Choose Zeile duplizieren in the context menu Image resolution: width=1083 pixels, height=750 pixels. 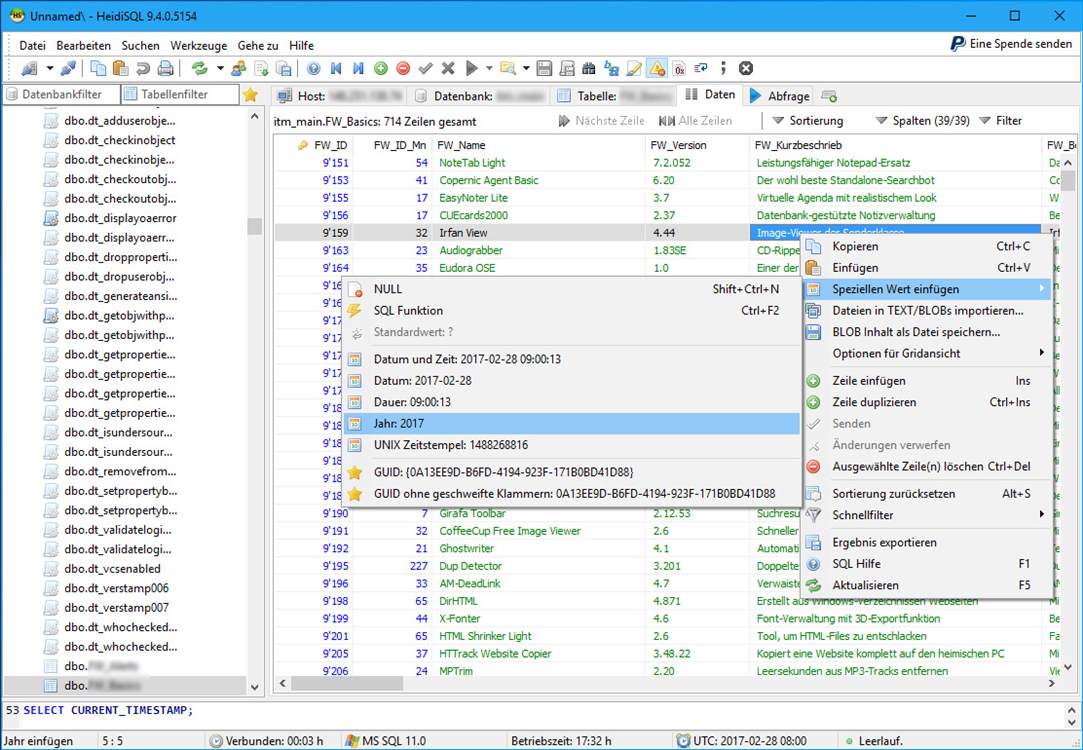click(928, 402)
